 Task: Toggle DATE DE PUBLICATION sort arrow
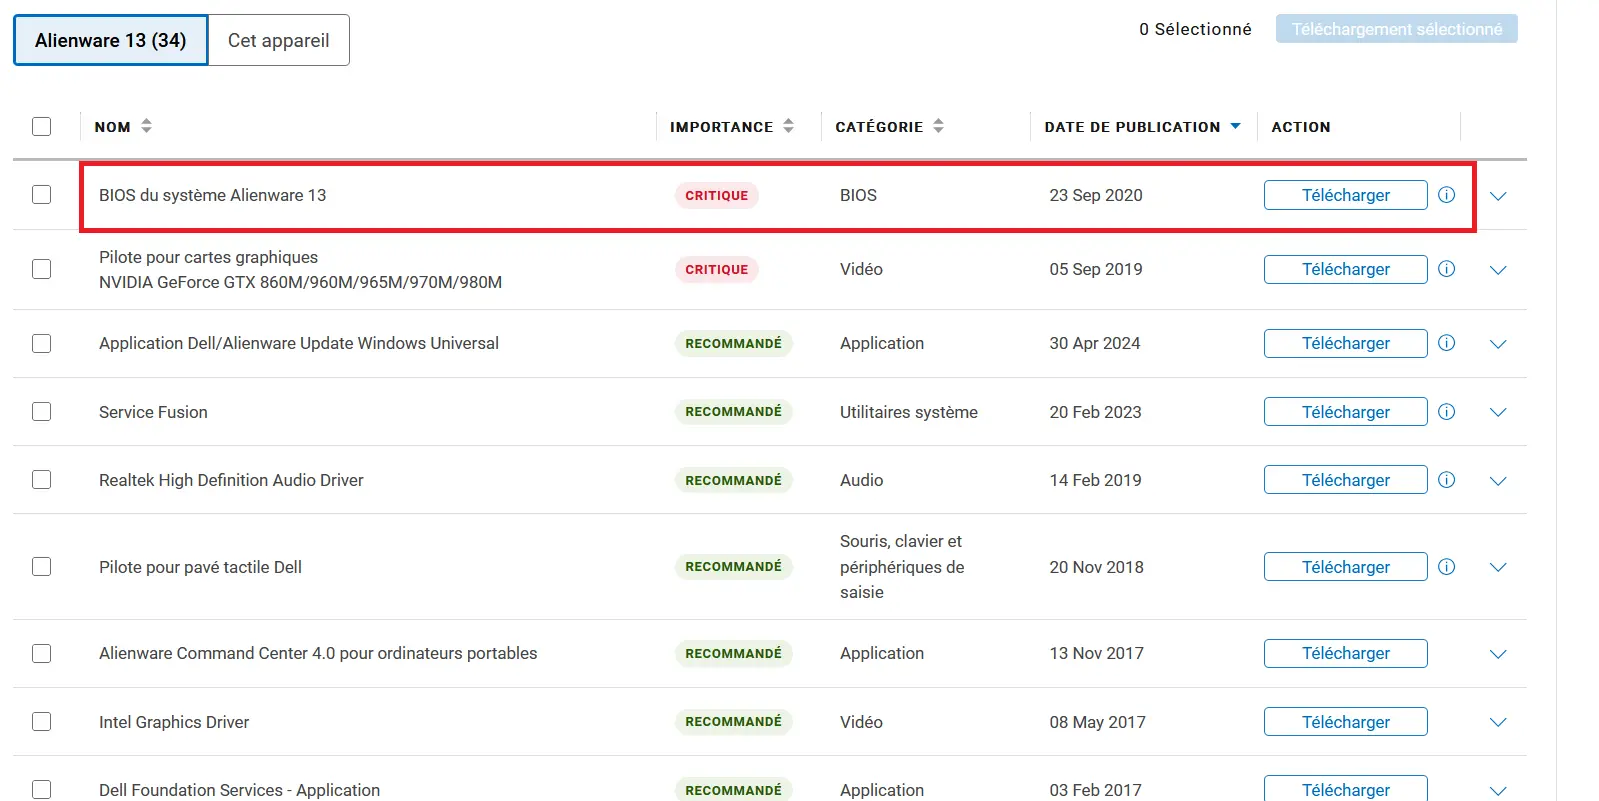[x=1236, y=126]
